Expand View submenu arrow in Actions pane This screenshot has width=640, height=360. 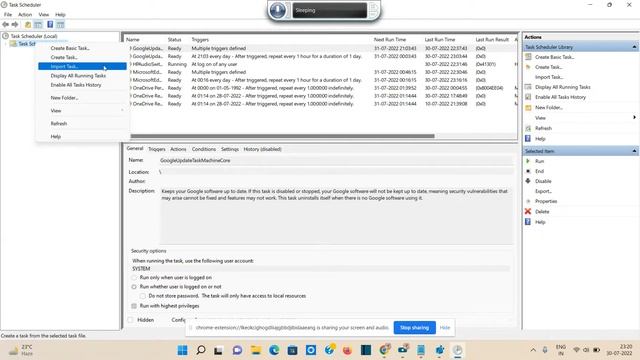click(x=634, y=118)
